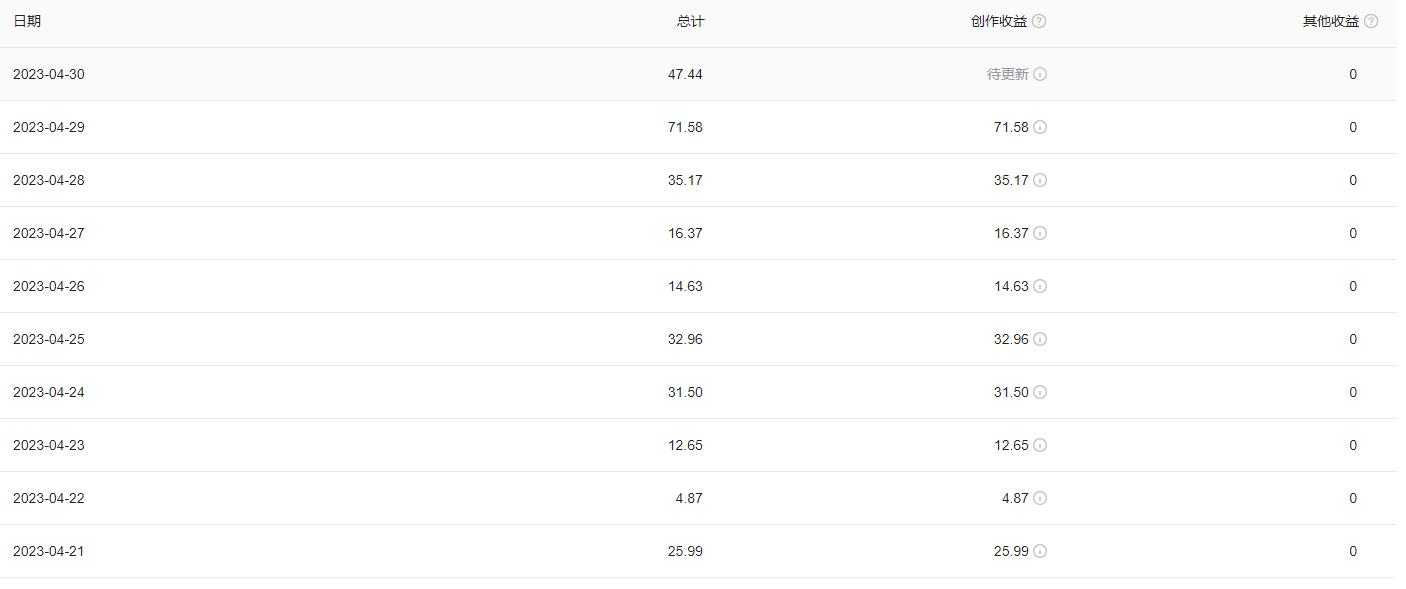Click info icon beside 35.17 创作收益
Viewport: 1406px width, 589px height.
point(1040,180)
